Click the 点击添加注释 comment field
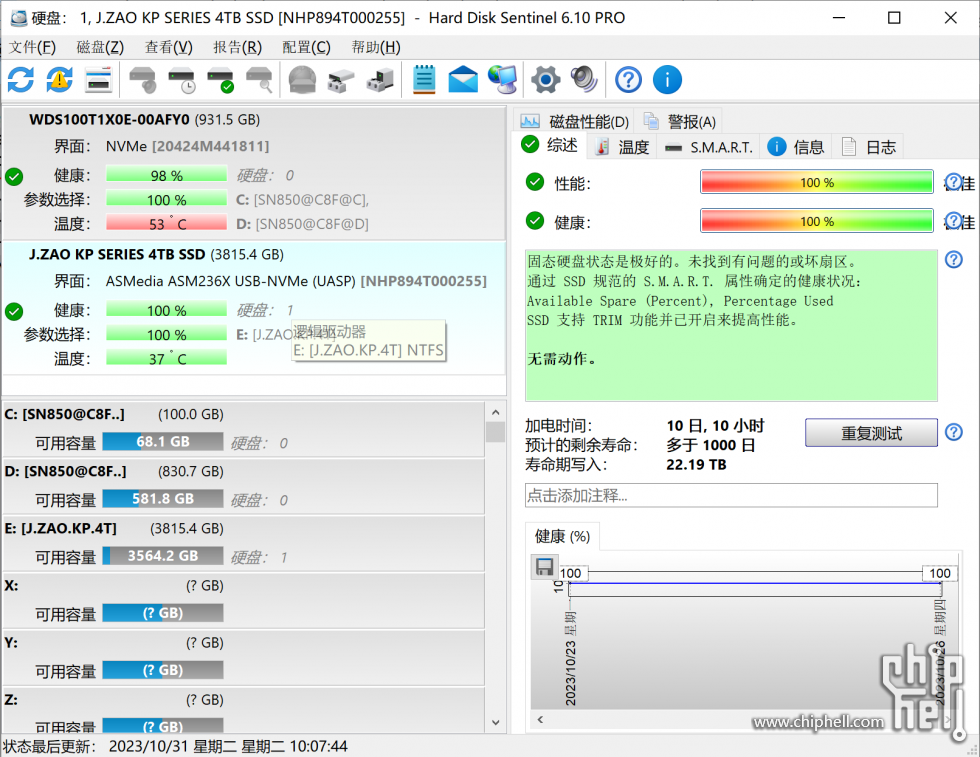The height and width of the screenshot is (757, 980). click(x=731, y=495)
